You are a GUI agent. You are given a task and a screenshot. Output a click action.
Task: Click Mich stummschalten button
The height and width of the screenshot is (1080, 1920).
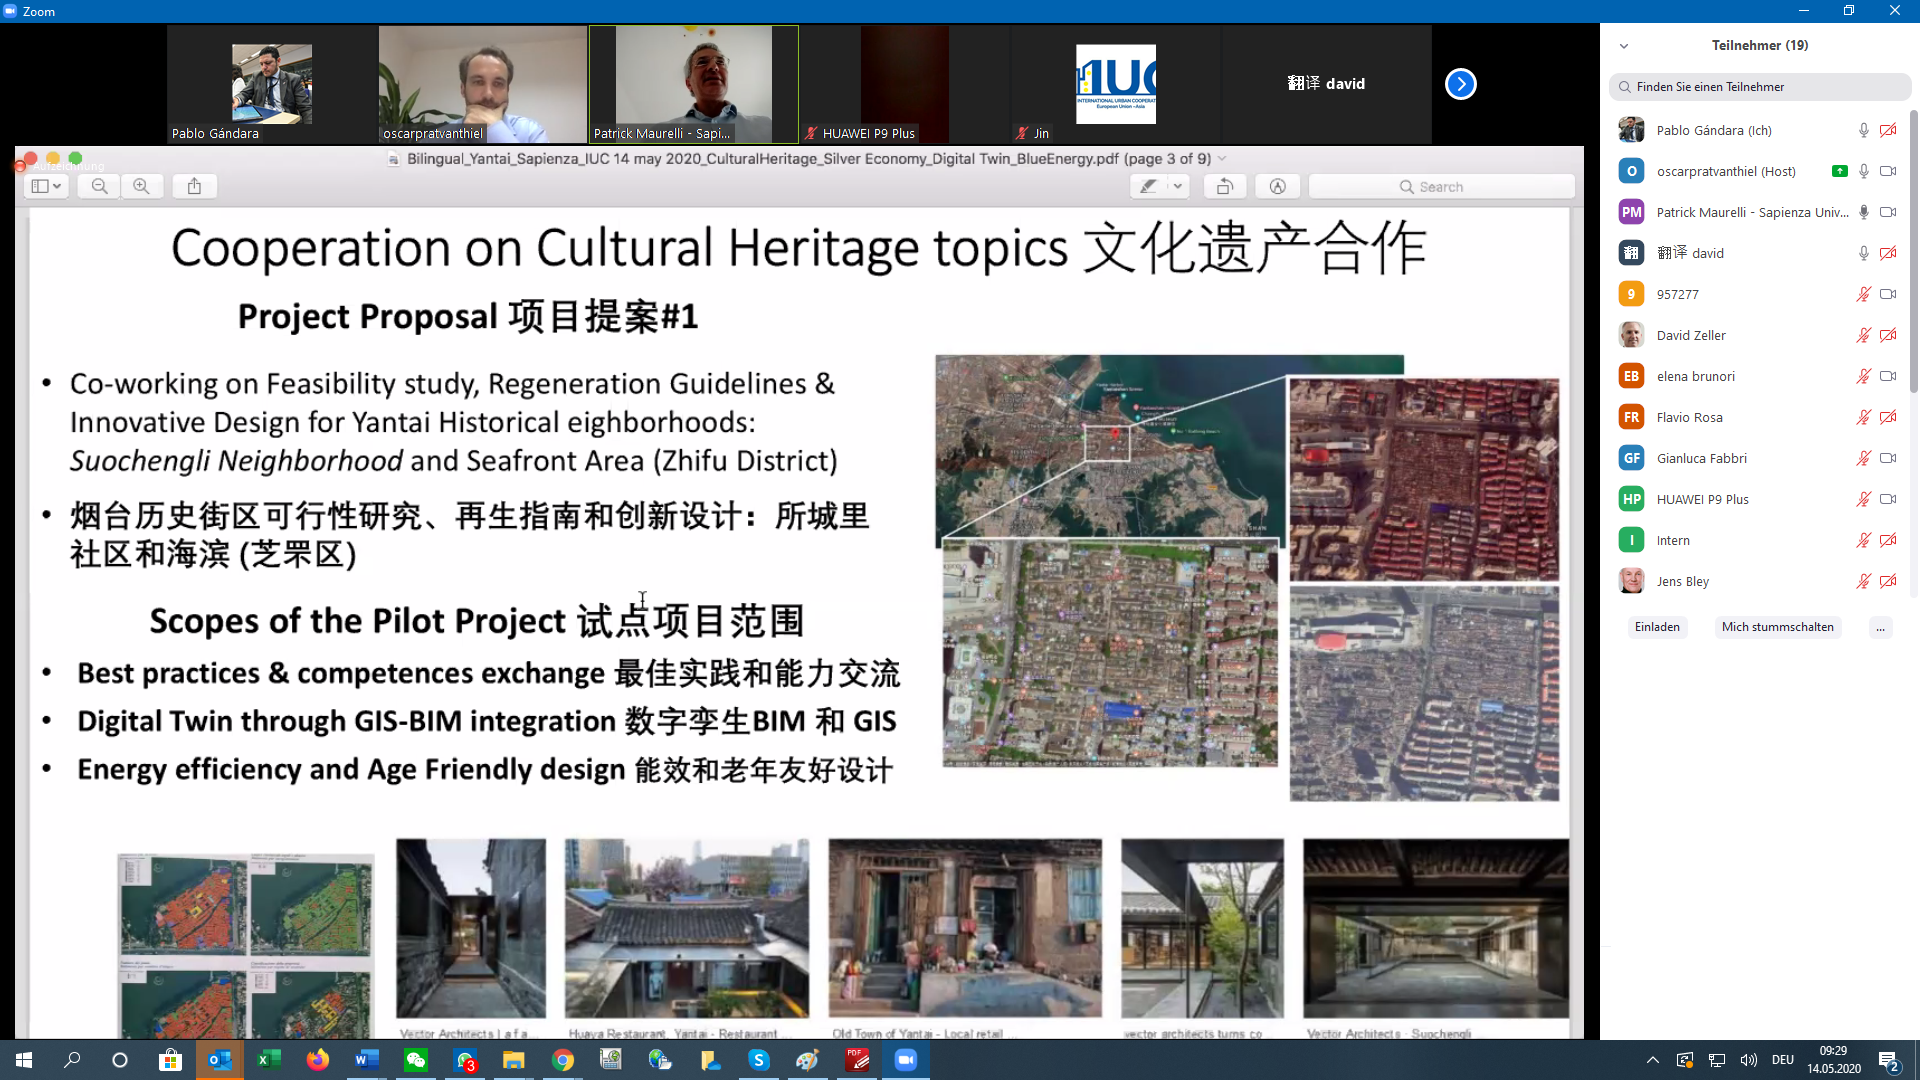1777,627
